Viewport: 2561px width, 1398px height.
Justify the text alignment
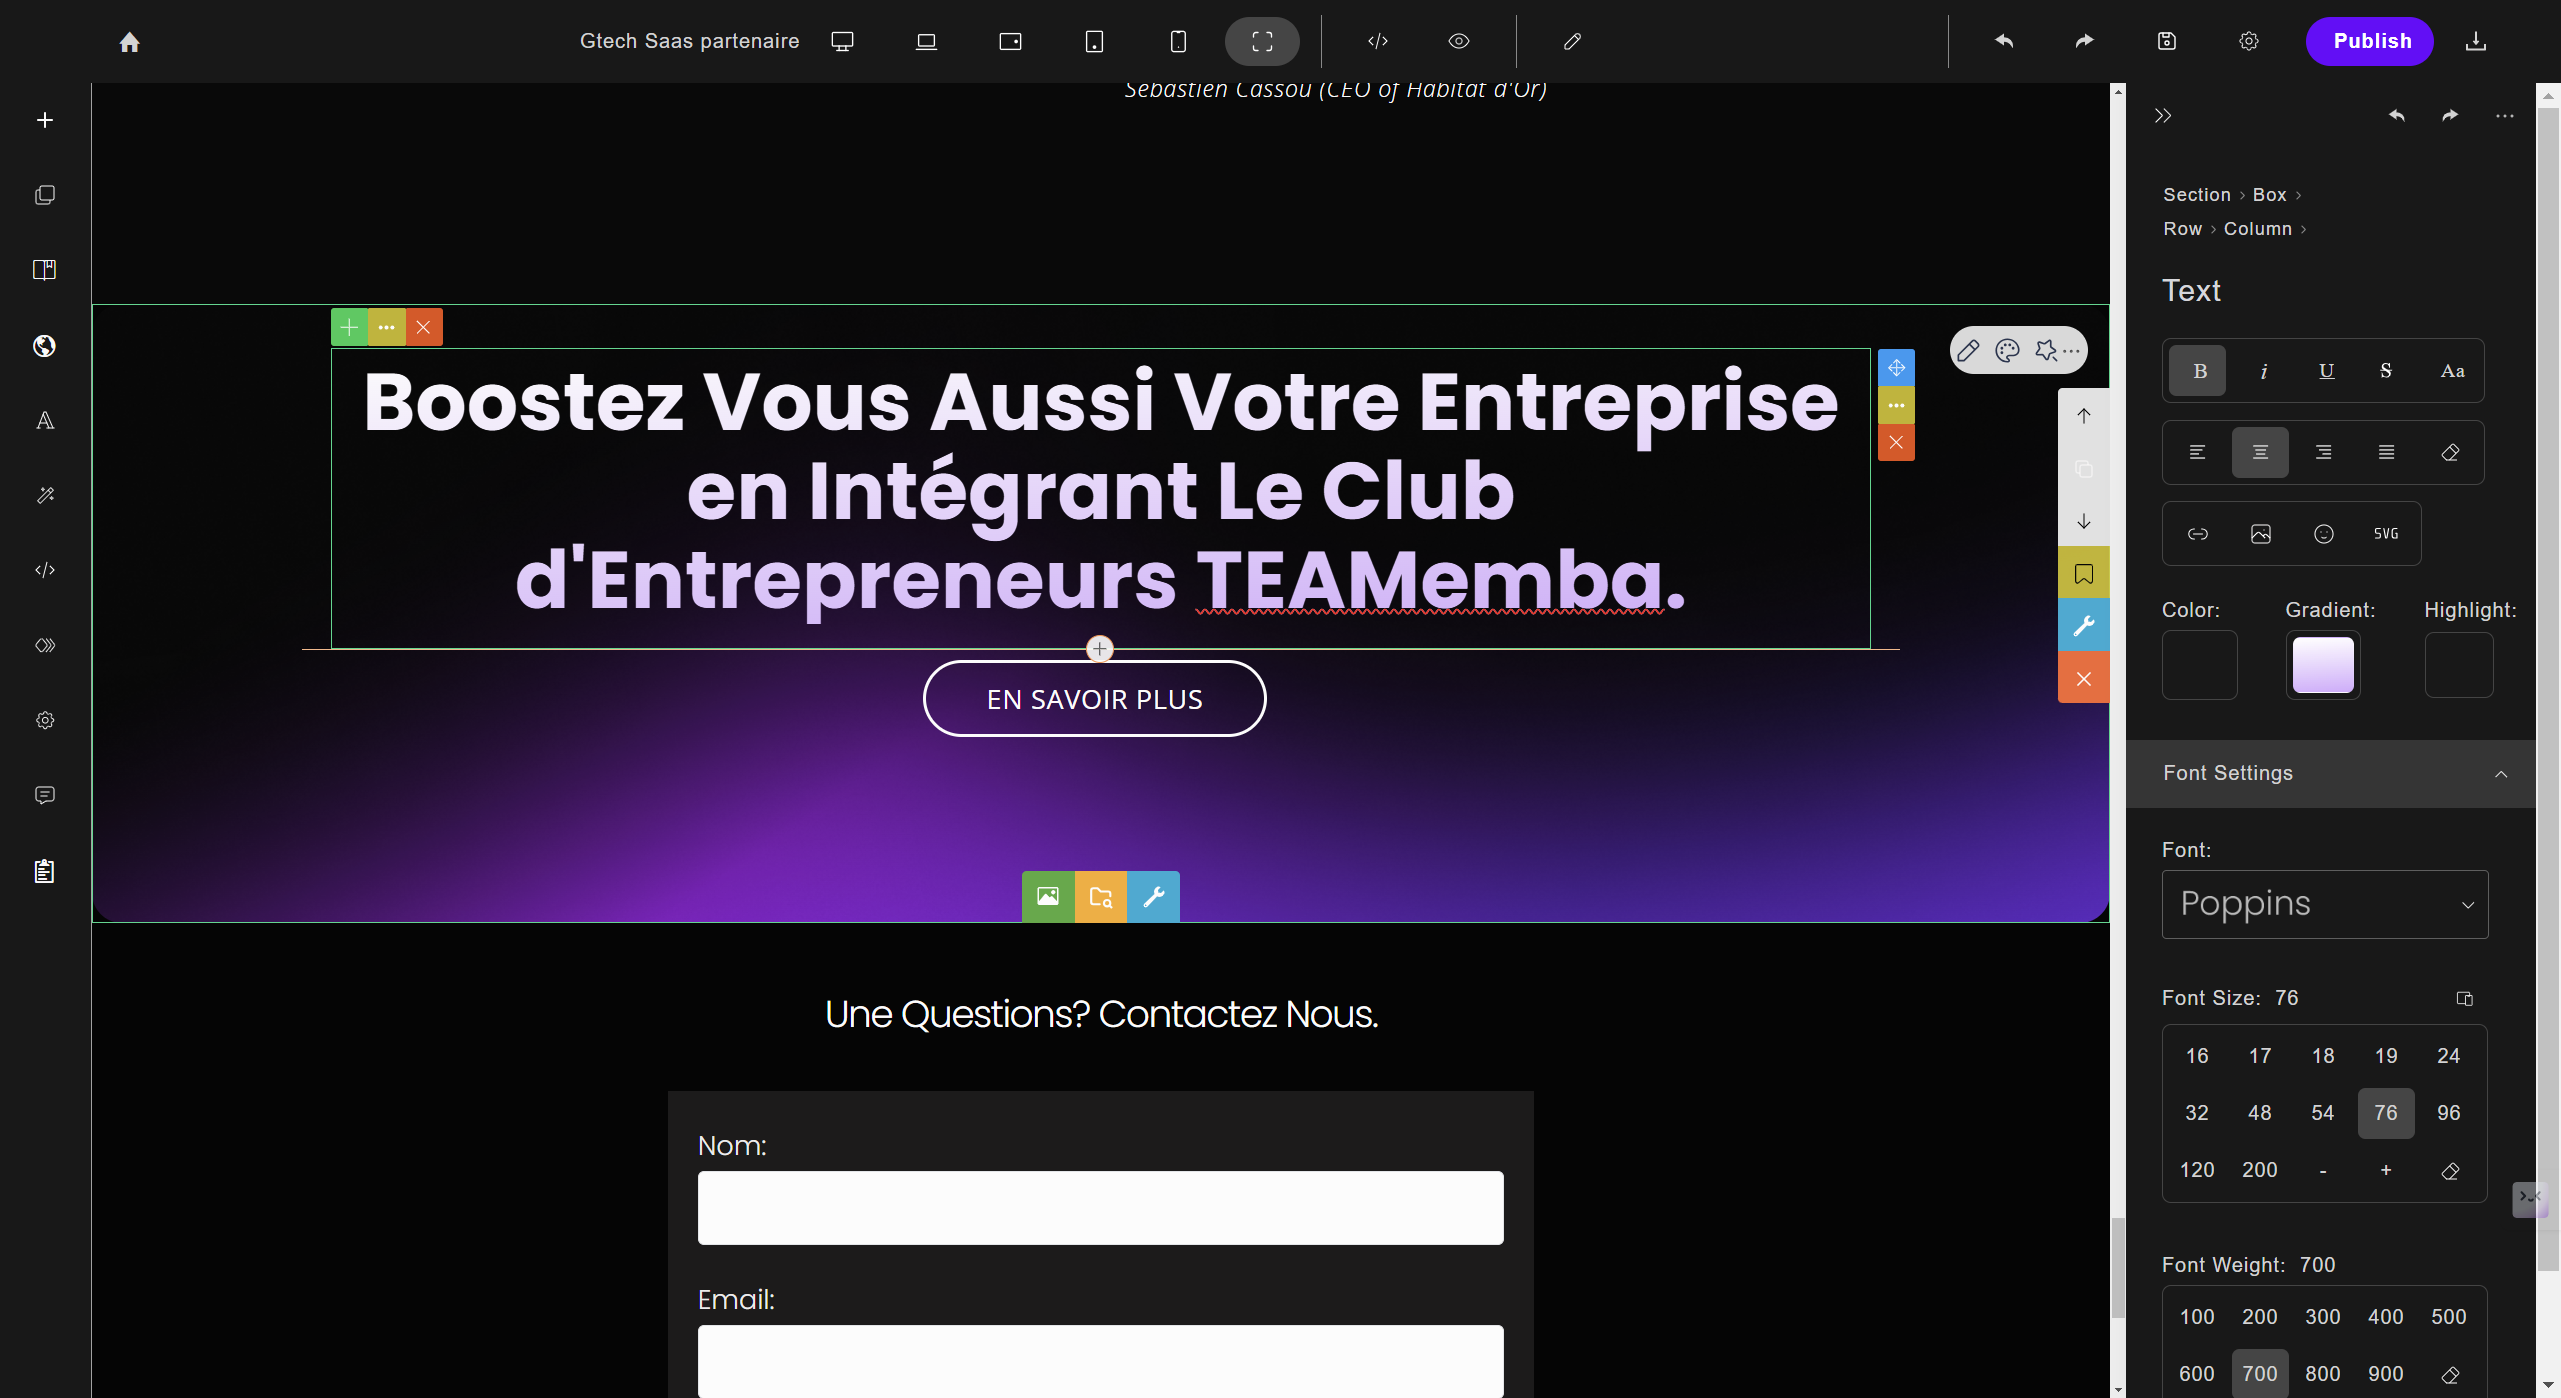tap(2386, 453)
